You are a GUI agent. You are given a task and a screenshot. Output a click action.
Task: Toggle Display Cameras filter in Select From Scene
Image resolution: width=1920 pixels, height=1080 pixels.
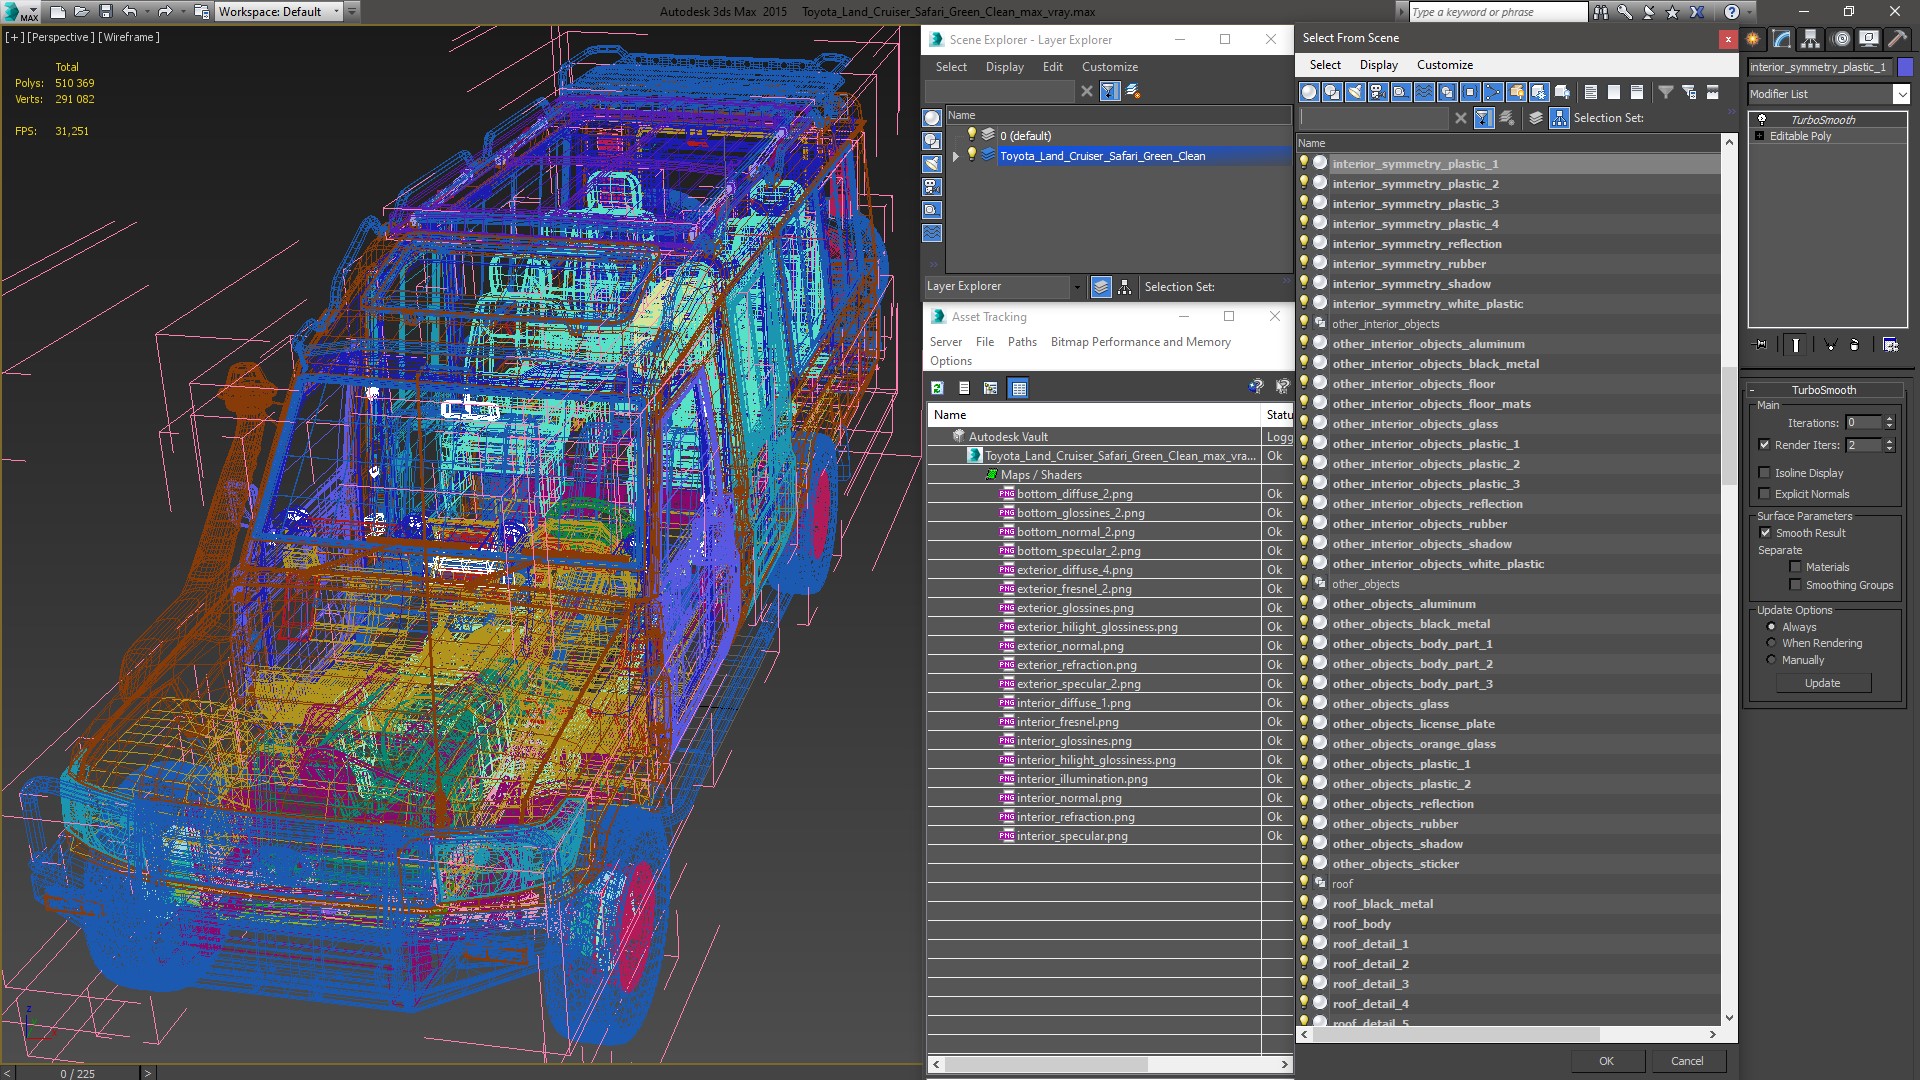1378,92
